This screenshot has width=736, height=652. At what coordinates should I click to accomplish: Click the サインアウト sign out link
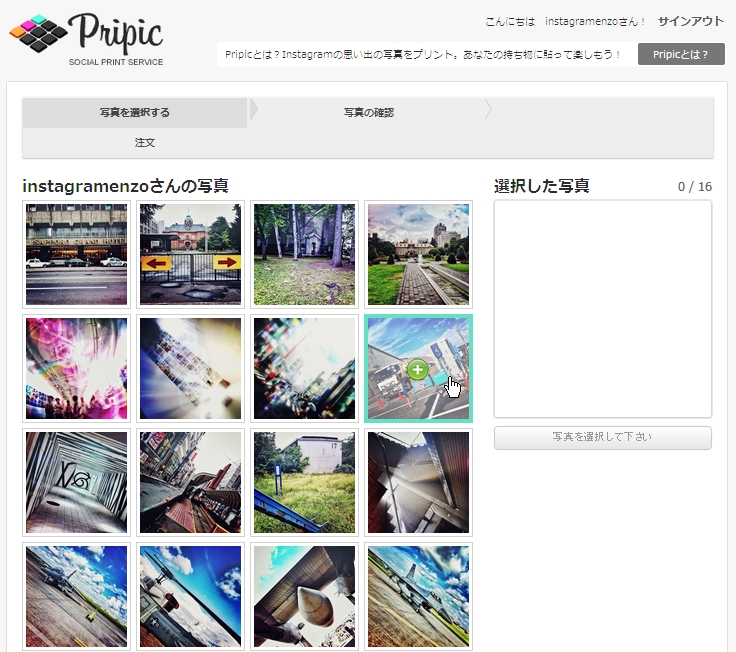690,21
